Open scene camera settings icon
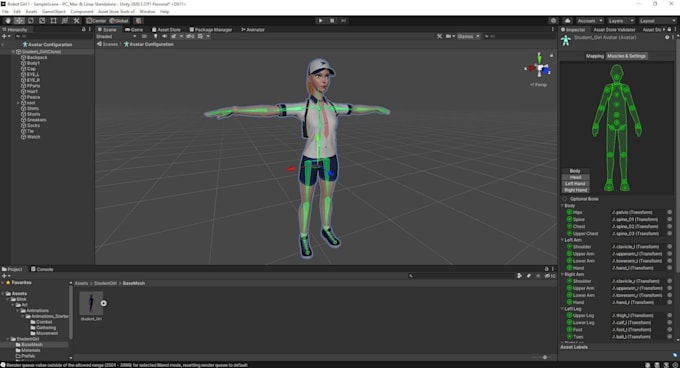Screen dimensions: 680x368 click(448, 36)
